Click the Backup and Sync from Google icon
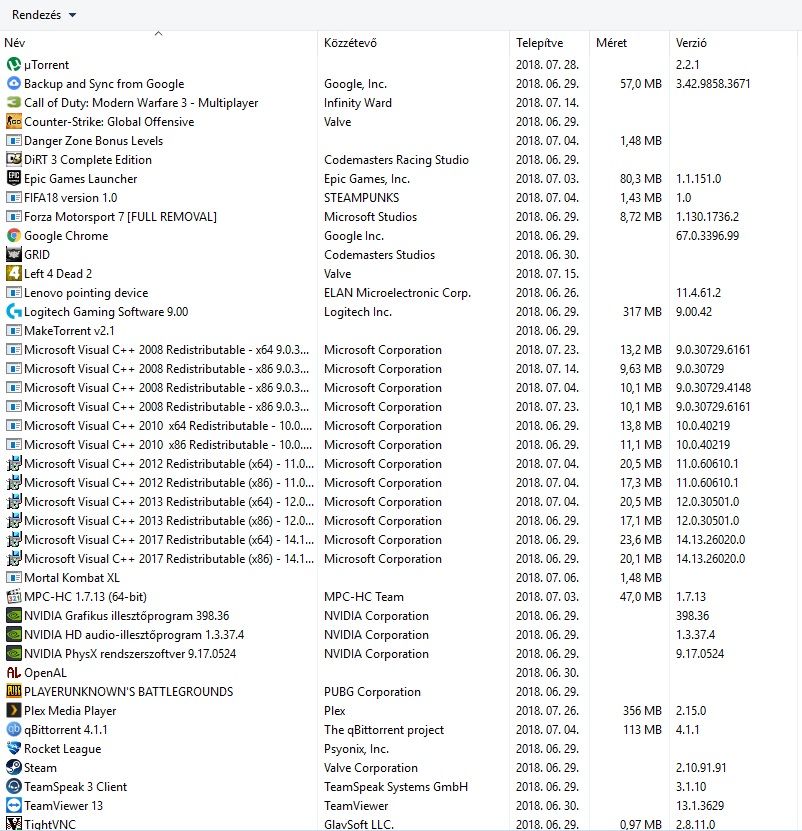Image resolution: width=802 pixels, height=831 pixels. [x=14, y=84]
